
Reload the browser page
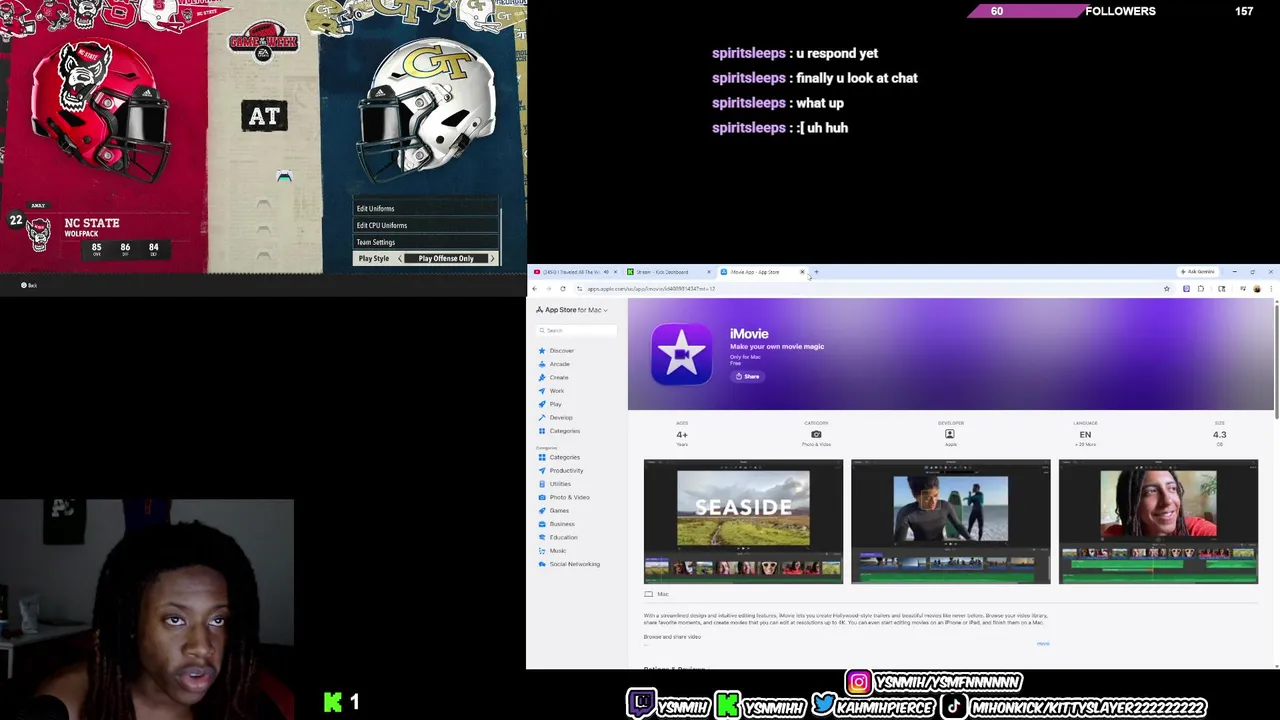[x=562, y=289]
